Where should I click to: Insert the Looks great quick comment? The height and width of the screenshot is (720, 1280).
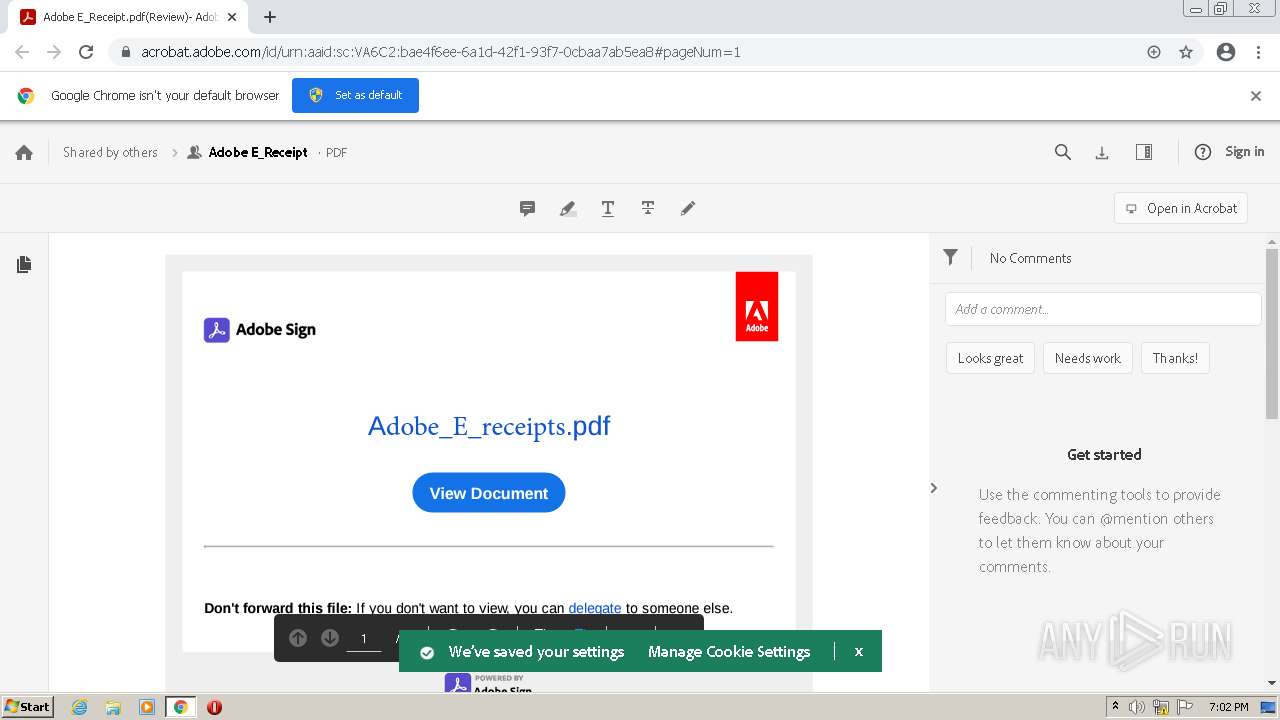[x=990, y=358]
